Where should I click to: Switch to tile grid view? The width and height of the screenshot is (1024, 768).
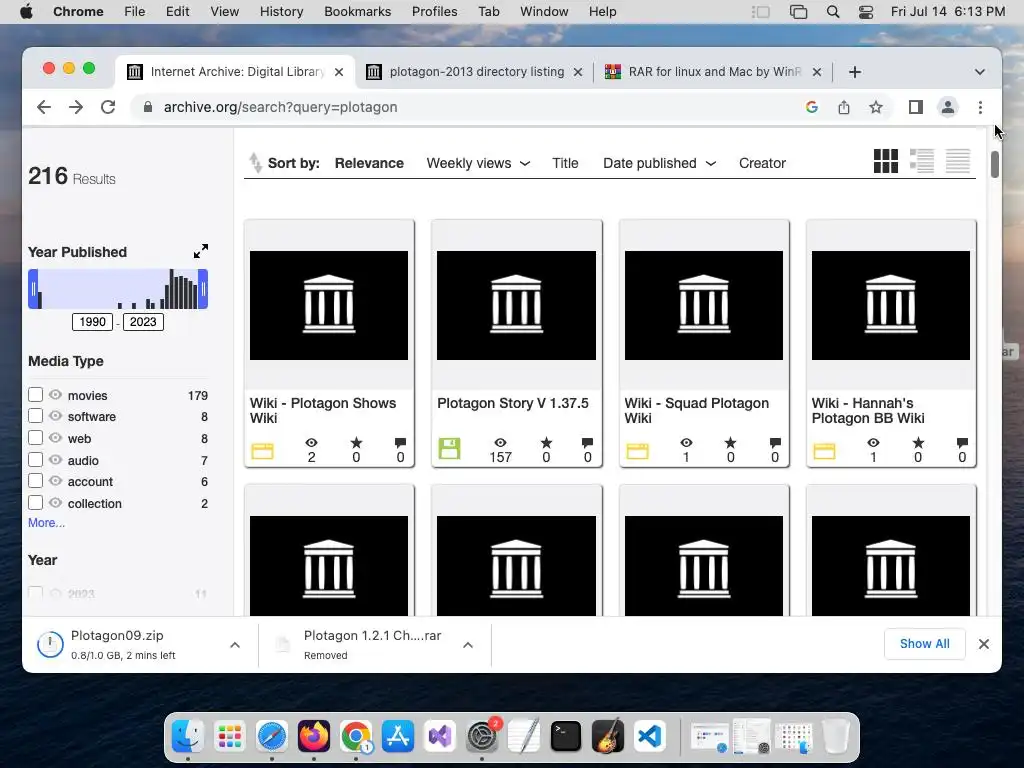click(x=886, y=161)
